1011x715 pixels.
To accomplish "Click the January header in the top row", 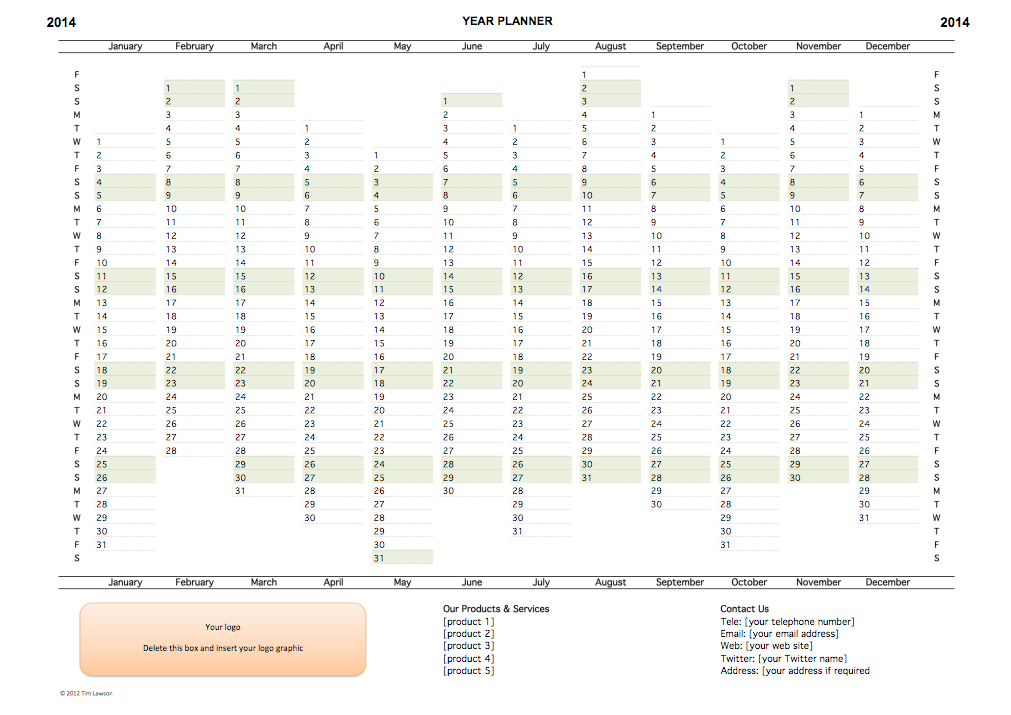I will pos(125,46).
